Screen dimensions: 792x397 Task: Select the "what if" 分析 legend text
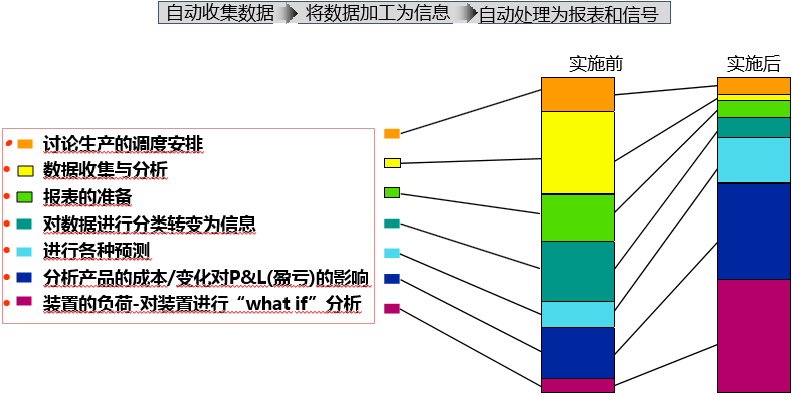point(202,305)
